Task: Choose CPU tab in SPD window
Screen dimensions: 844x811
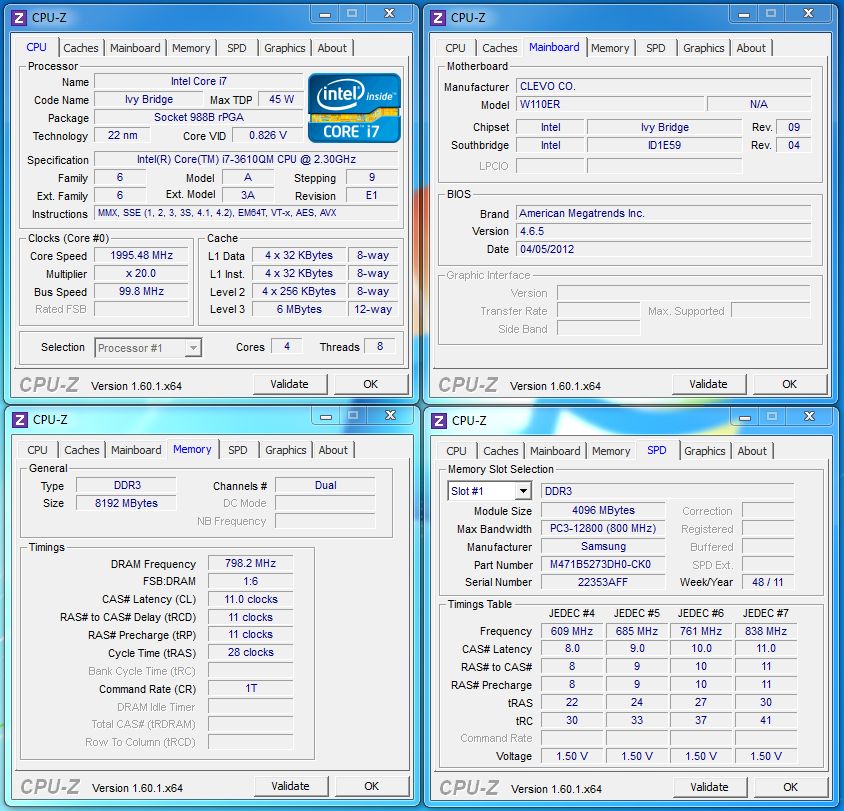Action: pyautogui.click(x=456, y=451)
